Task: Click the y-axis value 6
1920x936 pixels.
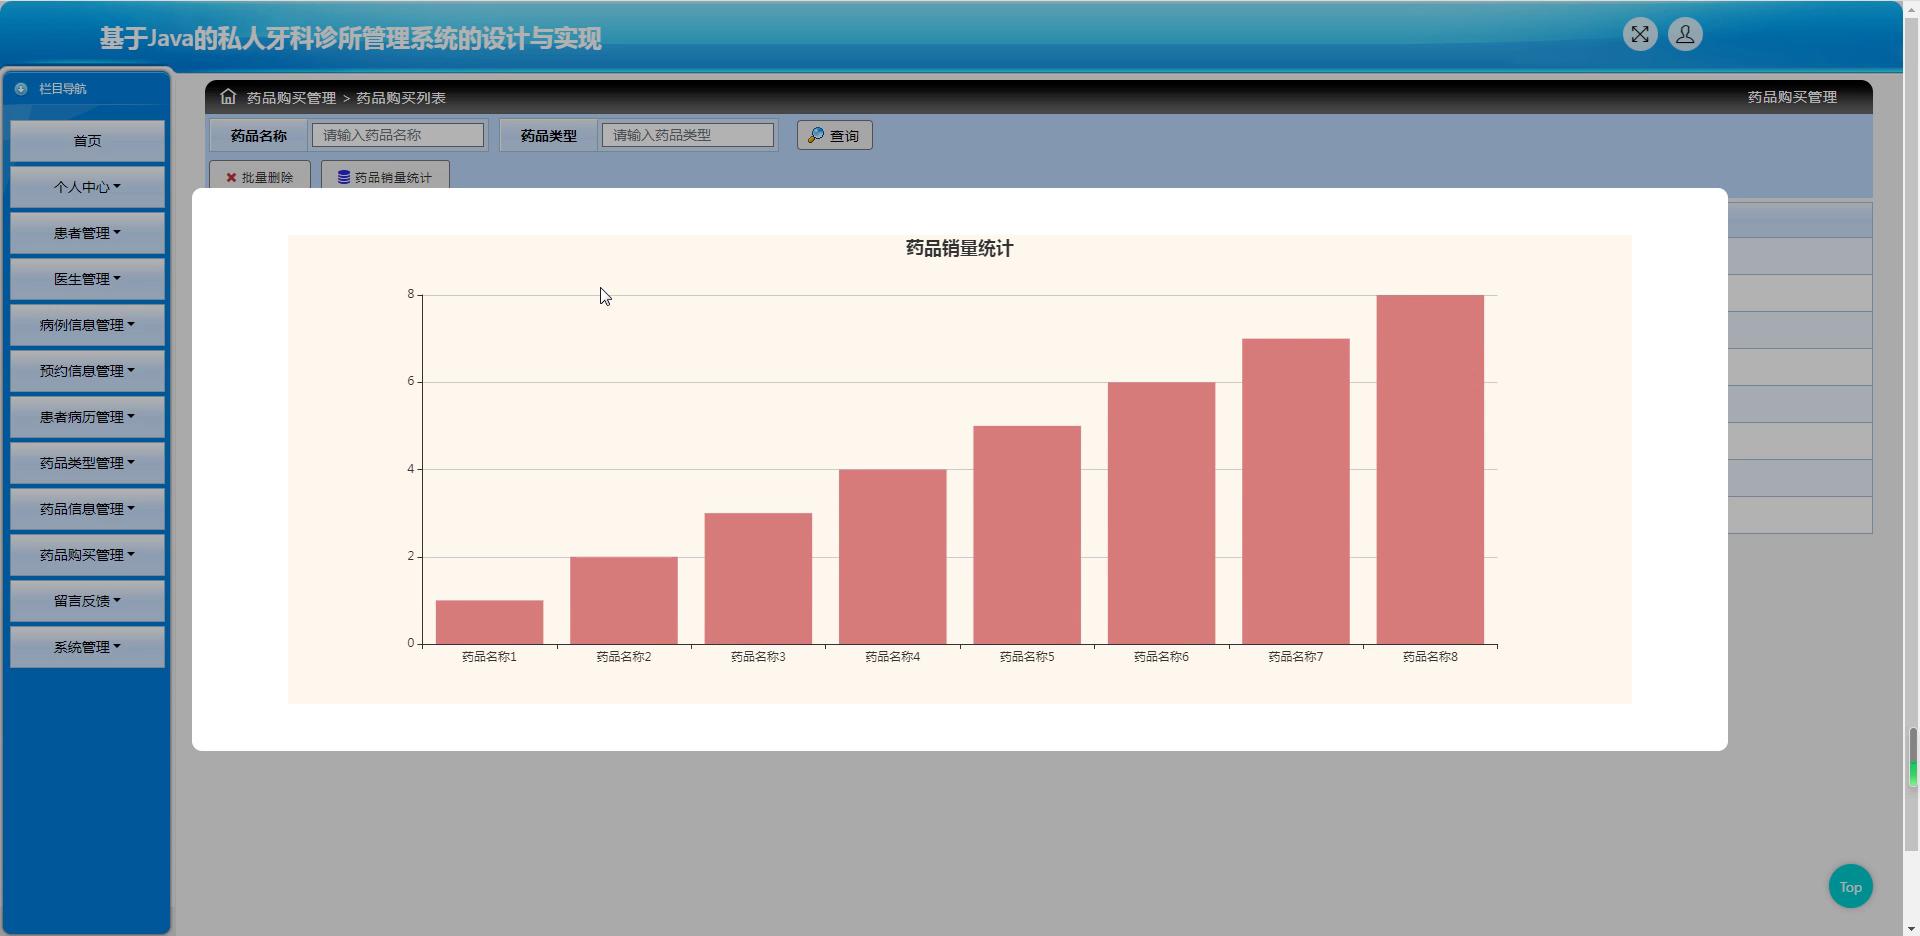Action: coord(410,381)
